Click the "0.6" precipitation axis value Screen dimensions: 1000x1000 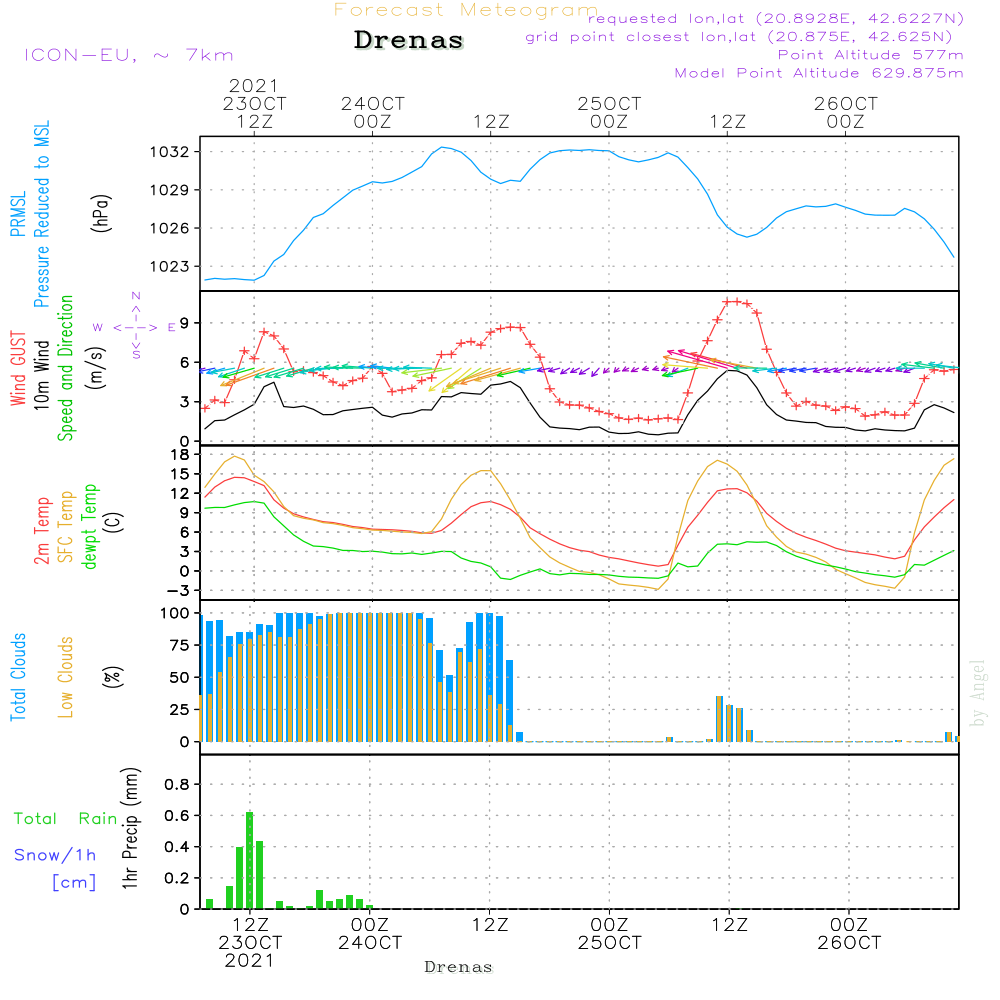pyautogui.click(x=177, y=816)
